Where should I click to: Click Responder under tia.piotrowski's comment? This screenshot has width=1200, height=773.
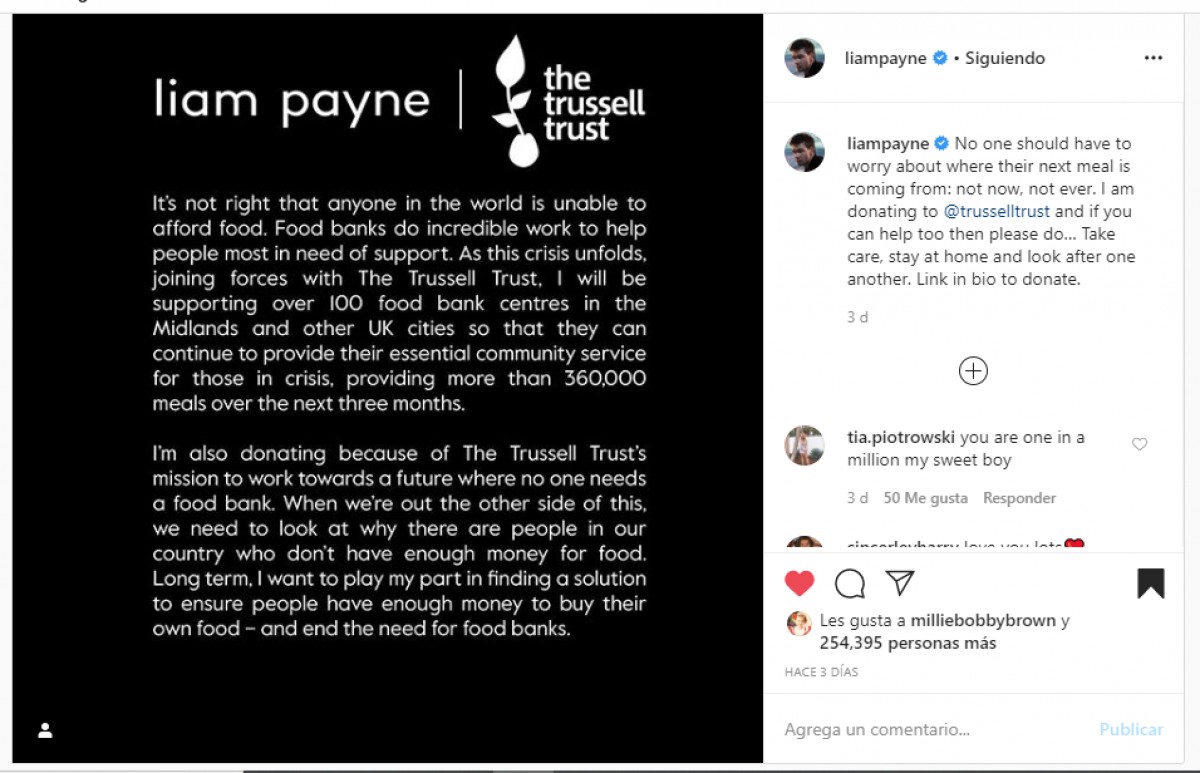click(1019, 498)
